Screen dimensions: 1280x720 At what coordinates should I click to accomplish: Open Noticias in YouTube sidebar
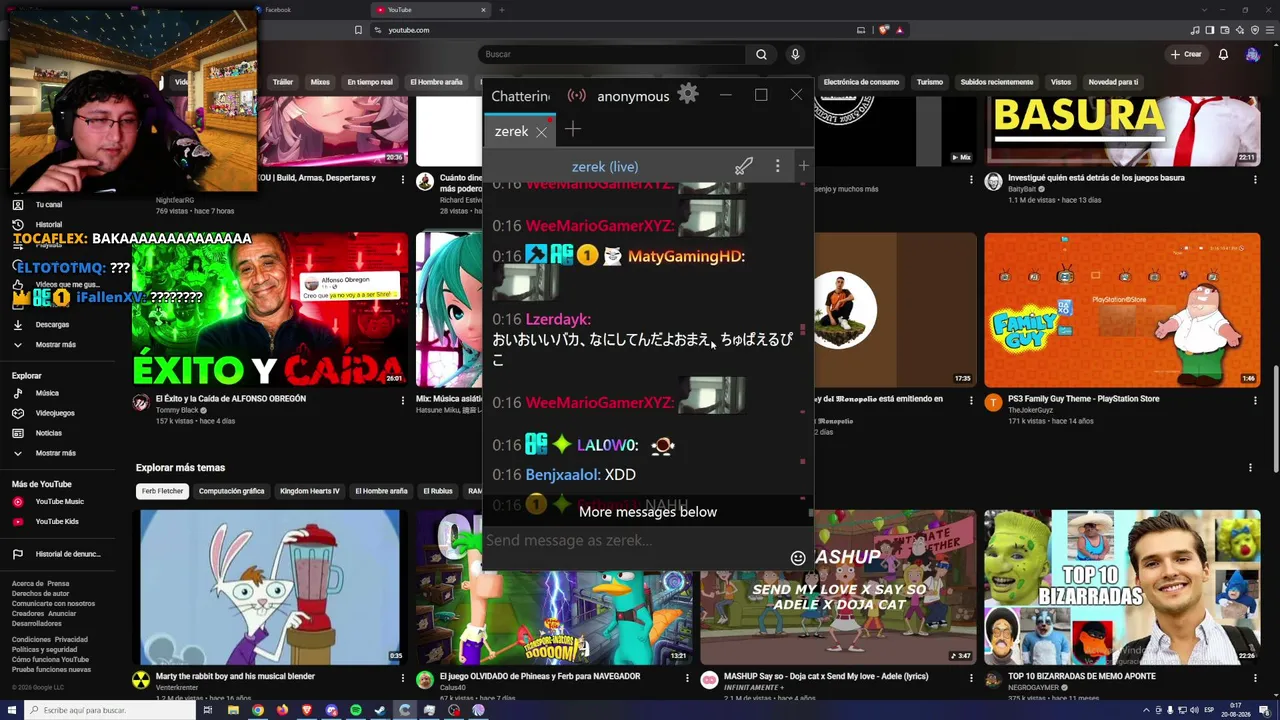coord(49,433)
